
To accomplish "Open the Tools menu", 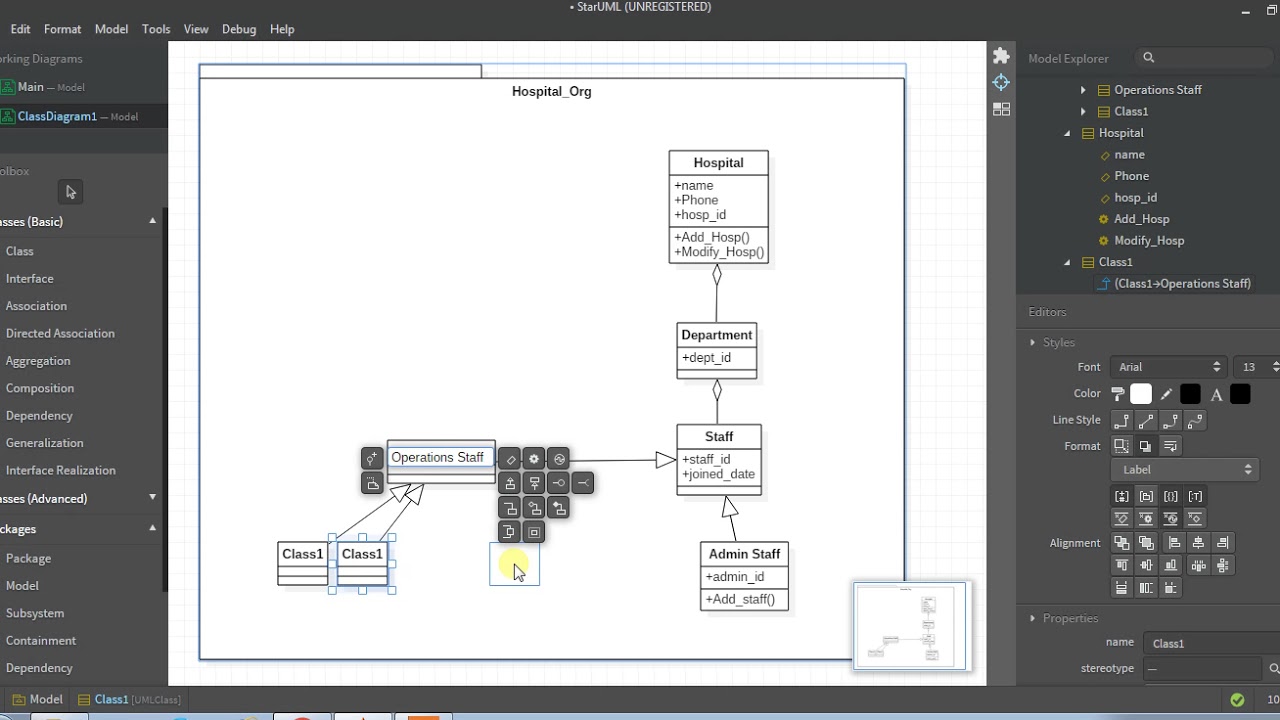I will 156,29.
